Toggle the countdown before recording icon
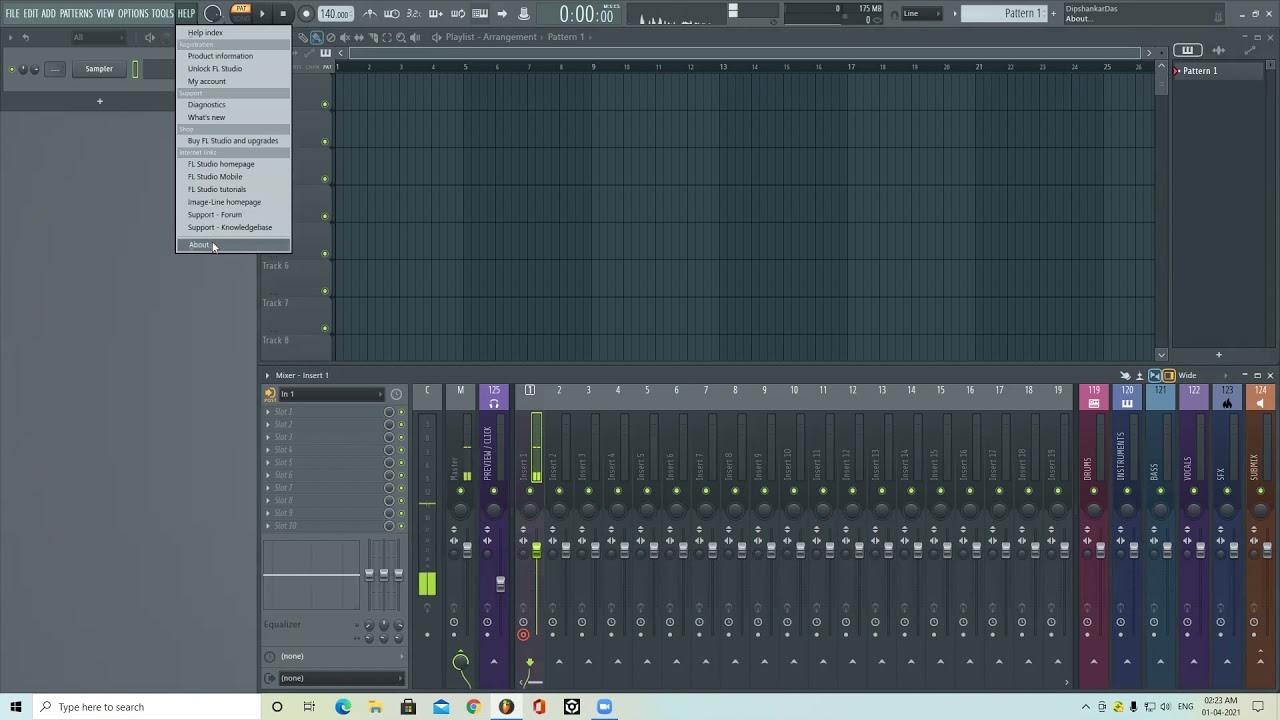This screenshot has height=720, width=1280. pos(414,13)
